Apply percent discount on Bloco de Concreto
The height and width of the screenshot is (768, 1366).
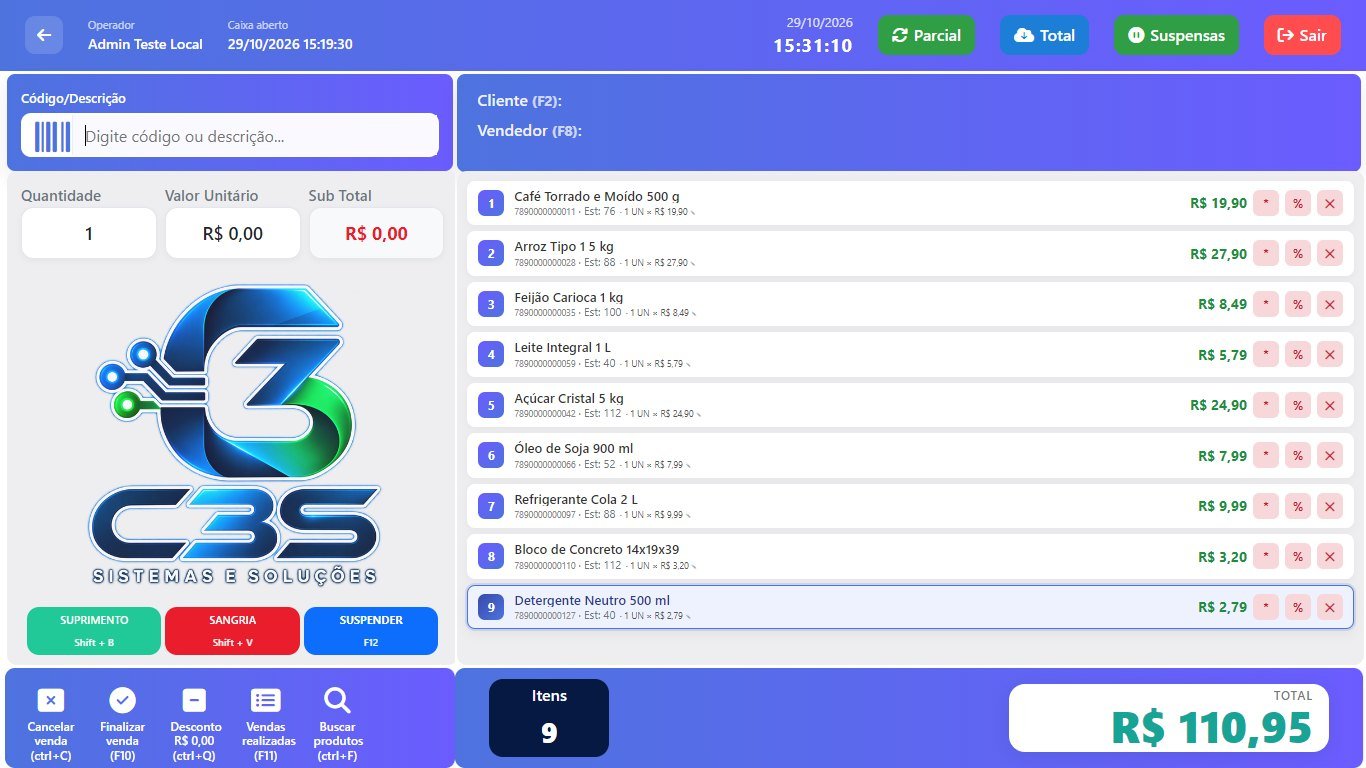pyautogui.click(x=1298, y=557)
